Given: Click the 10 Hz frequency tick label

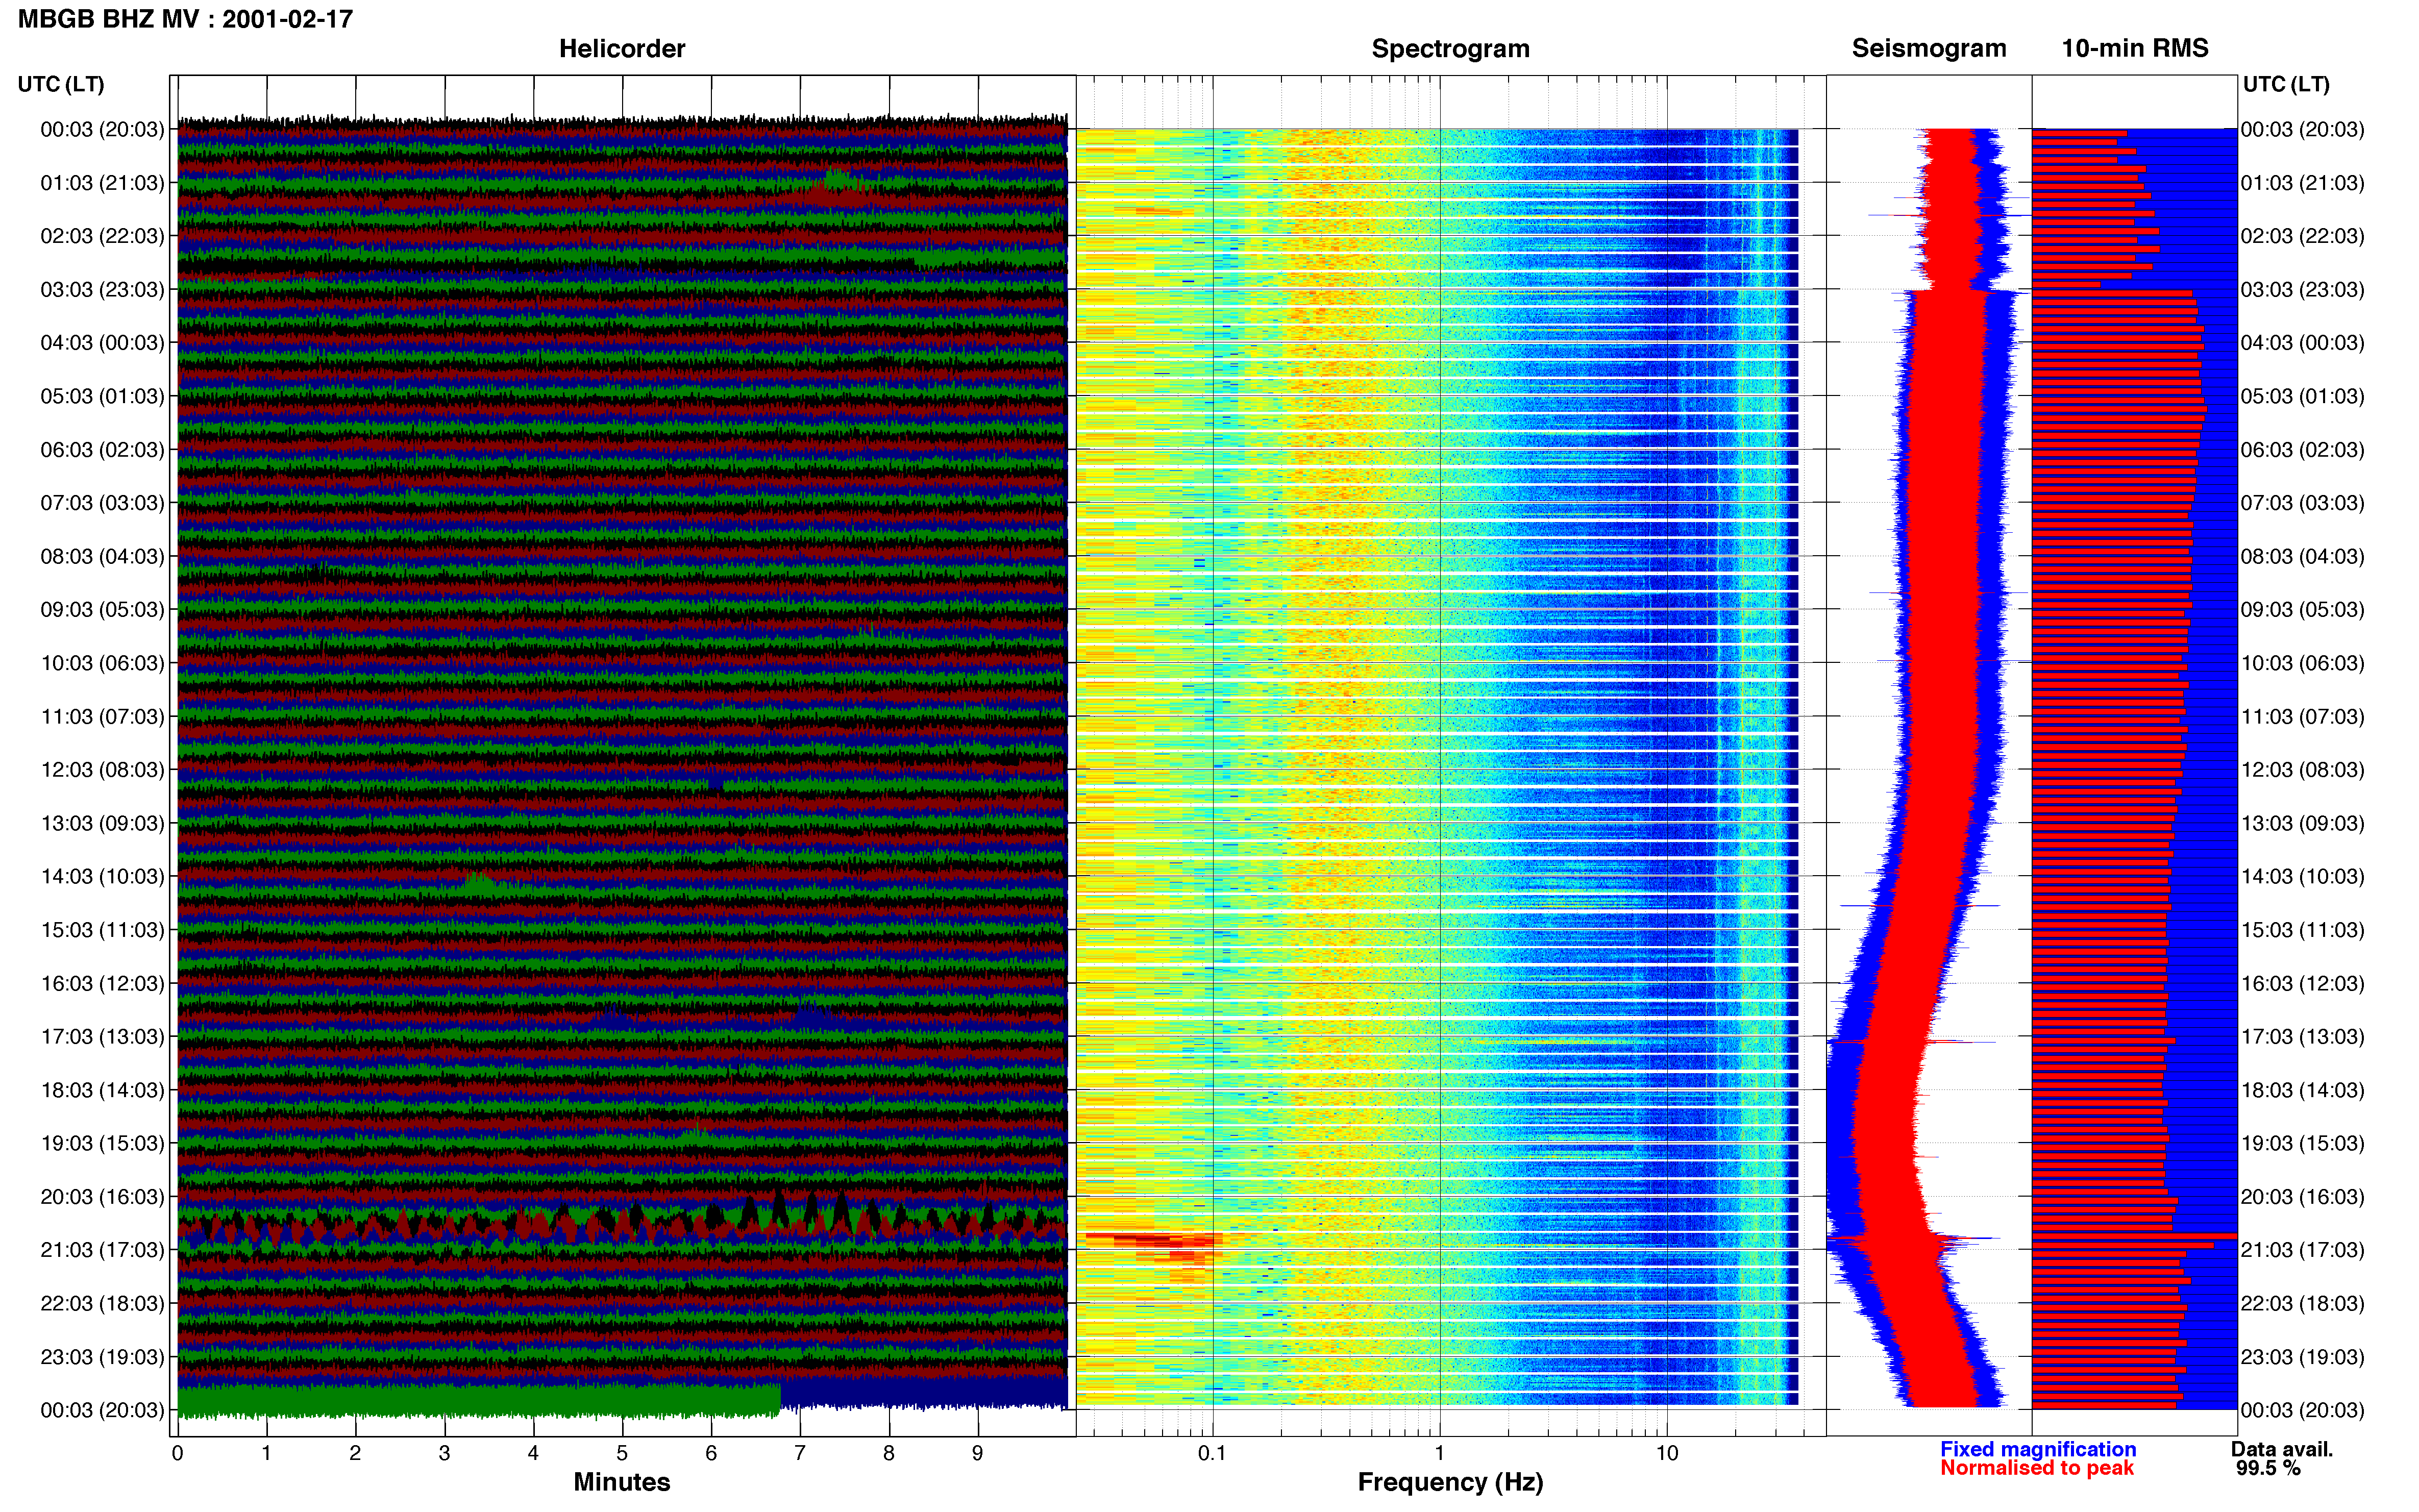Looking at the screenshot, I should coord(1666,1453).
